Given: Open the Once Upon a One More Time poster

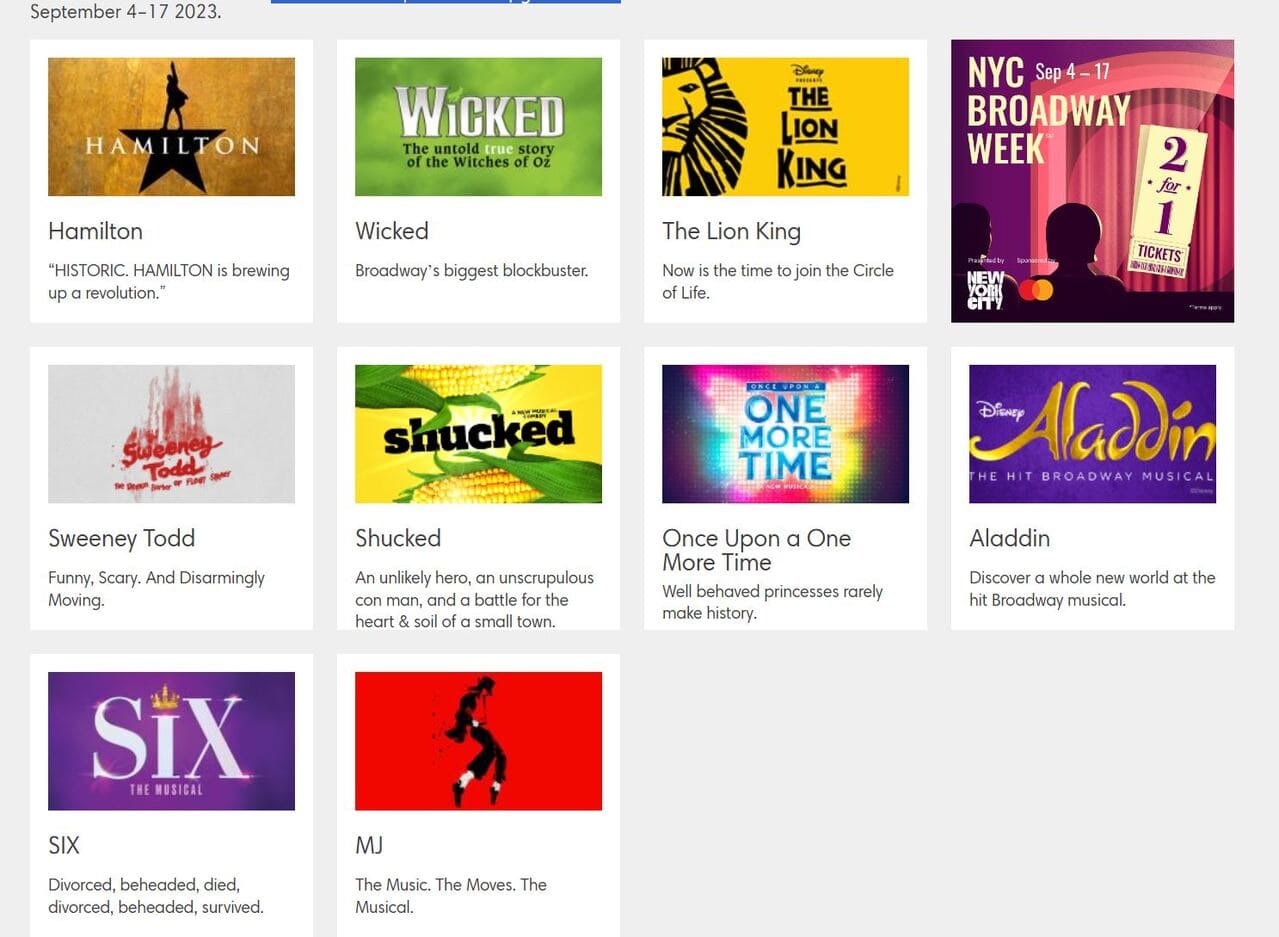Looking at the screenshot, I should (x=785, y=434).
